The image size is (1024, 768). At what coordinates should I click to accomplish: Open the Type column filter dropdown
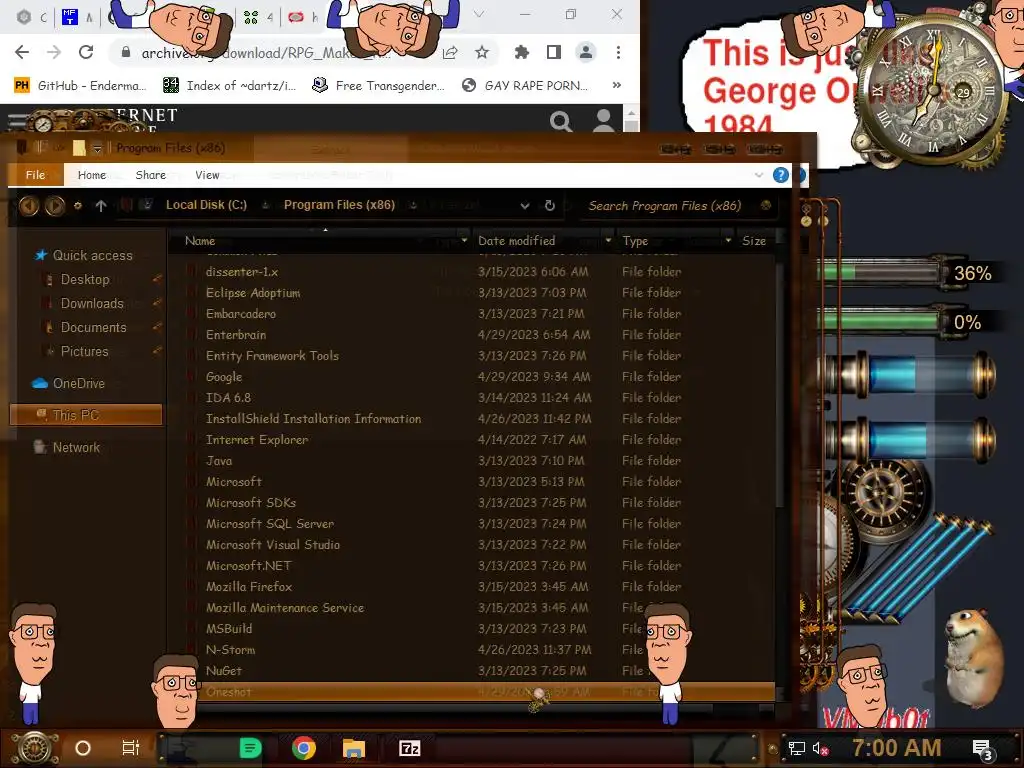(728, 241)
